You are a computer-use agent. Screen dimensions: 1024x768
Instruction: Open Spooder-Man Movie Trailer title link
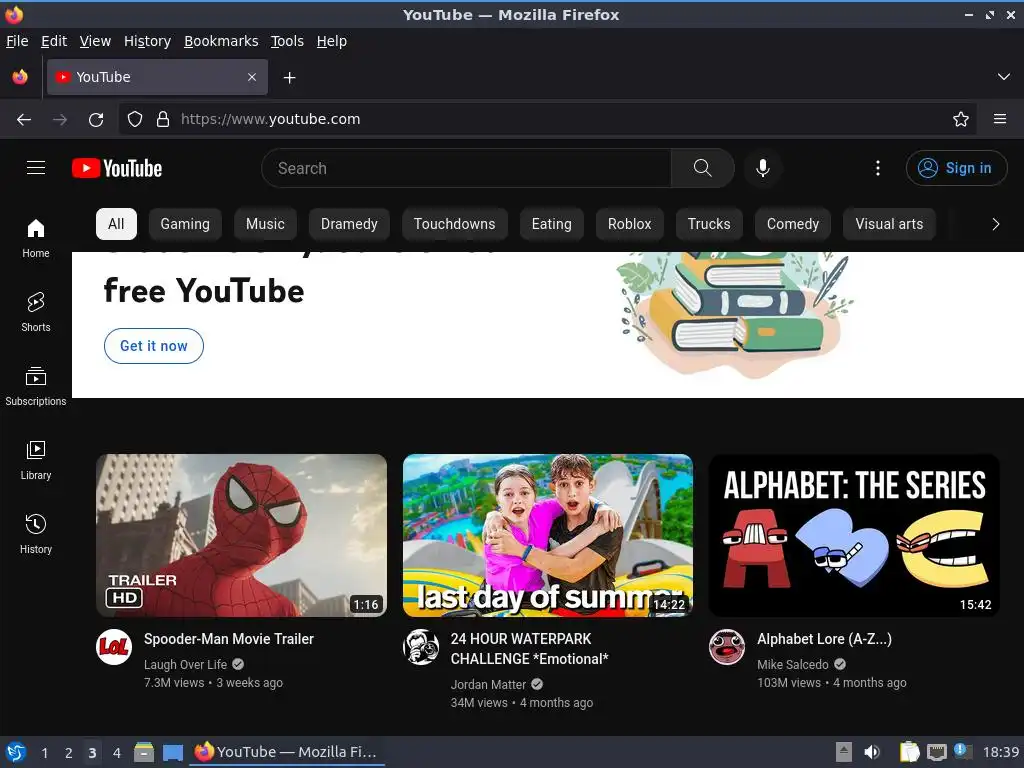click(x=229, y=639)
